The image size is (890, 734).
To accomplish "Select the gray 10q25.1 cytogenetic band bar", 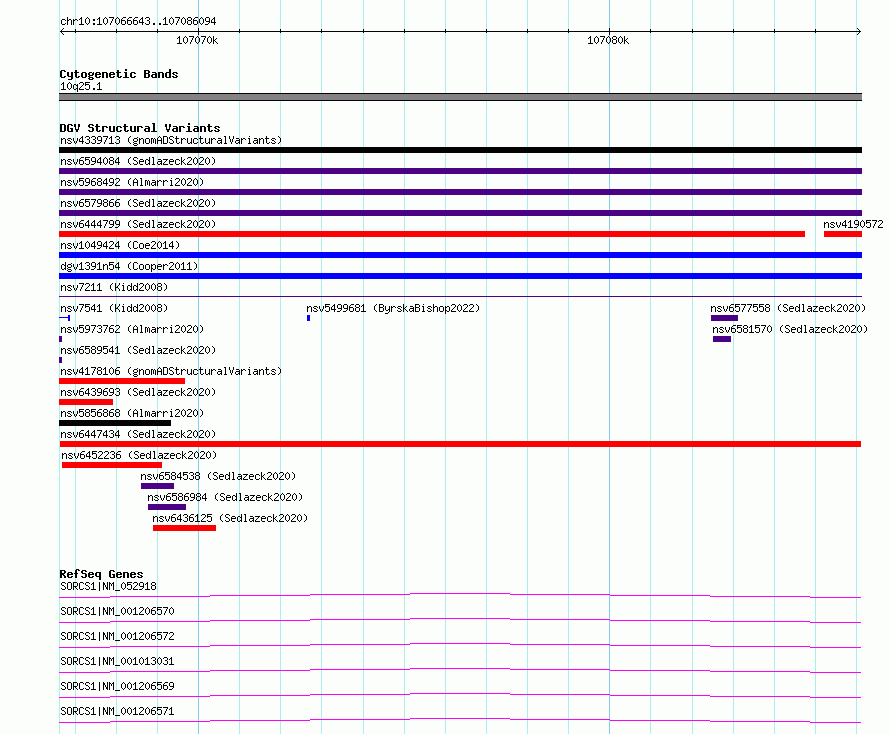I will point(460,97).
